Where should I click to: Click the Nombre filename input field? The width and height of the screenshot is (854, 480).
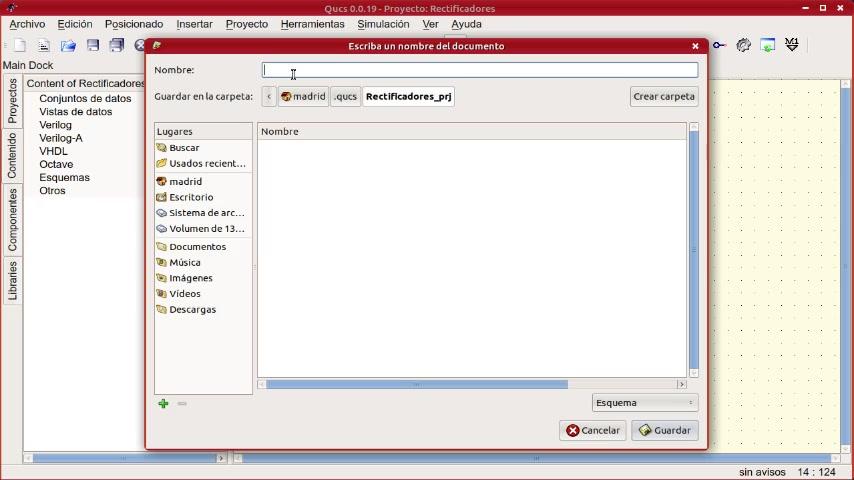pos(480,70)
